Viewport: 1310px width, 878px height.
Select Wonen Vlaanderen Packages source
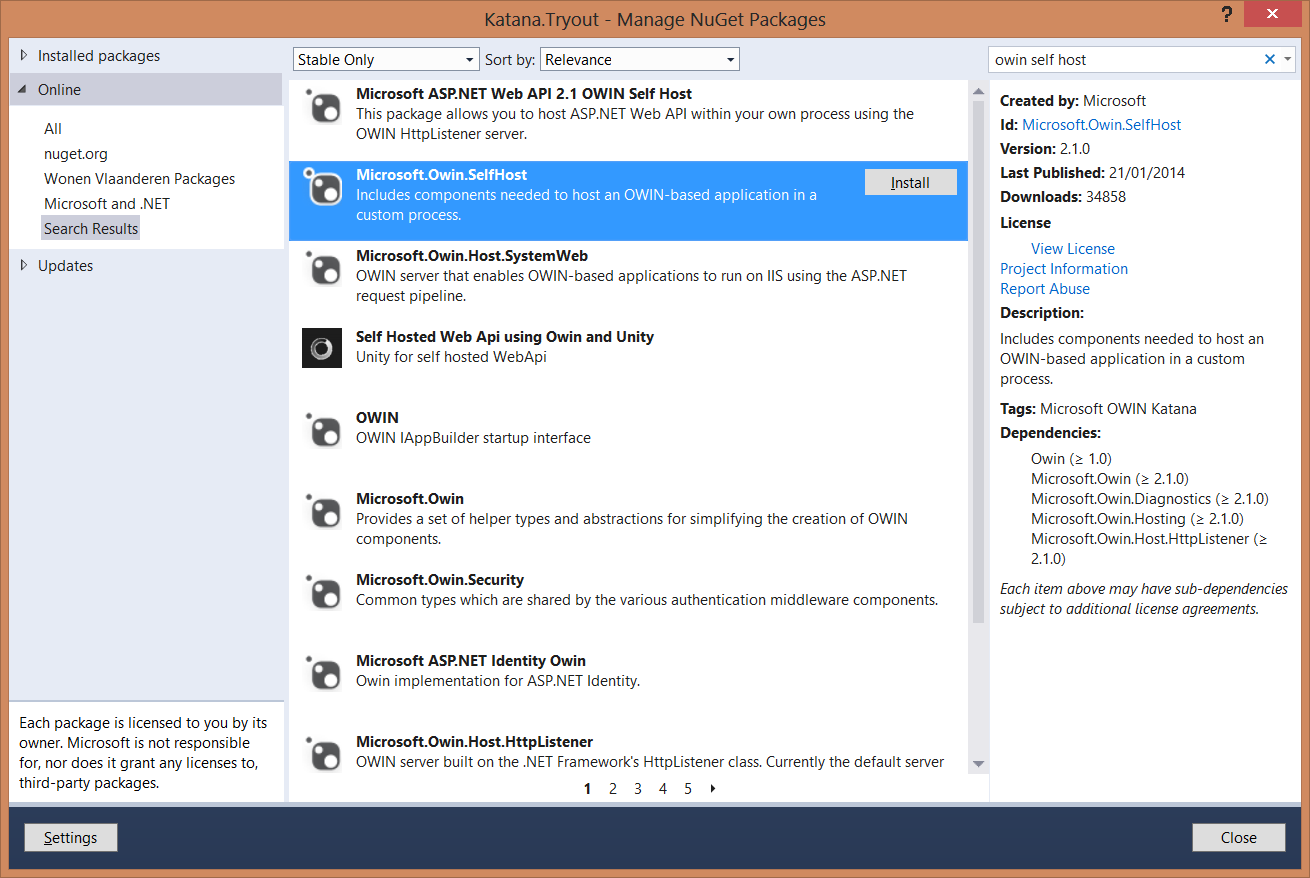(140, 178)
